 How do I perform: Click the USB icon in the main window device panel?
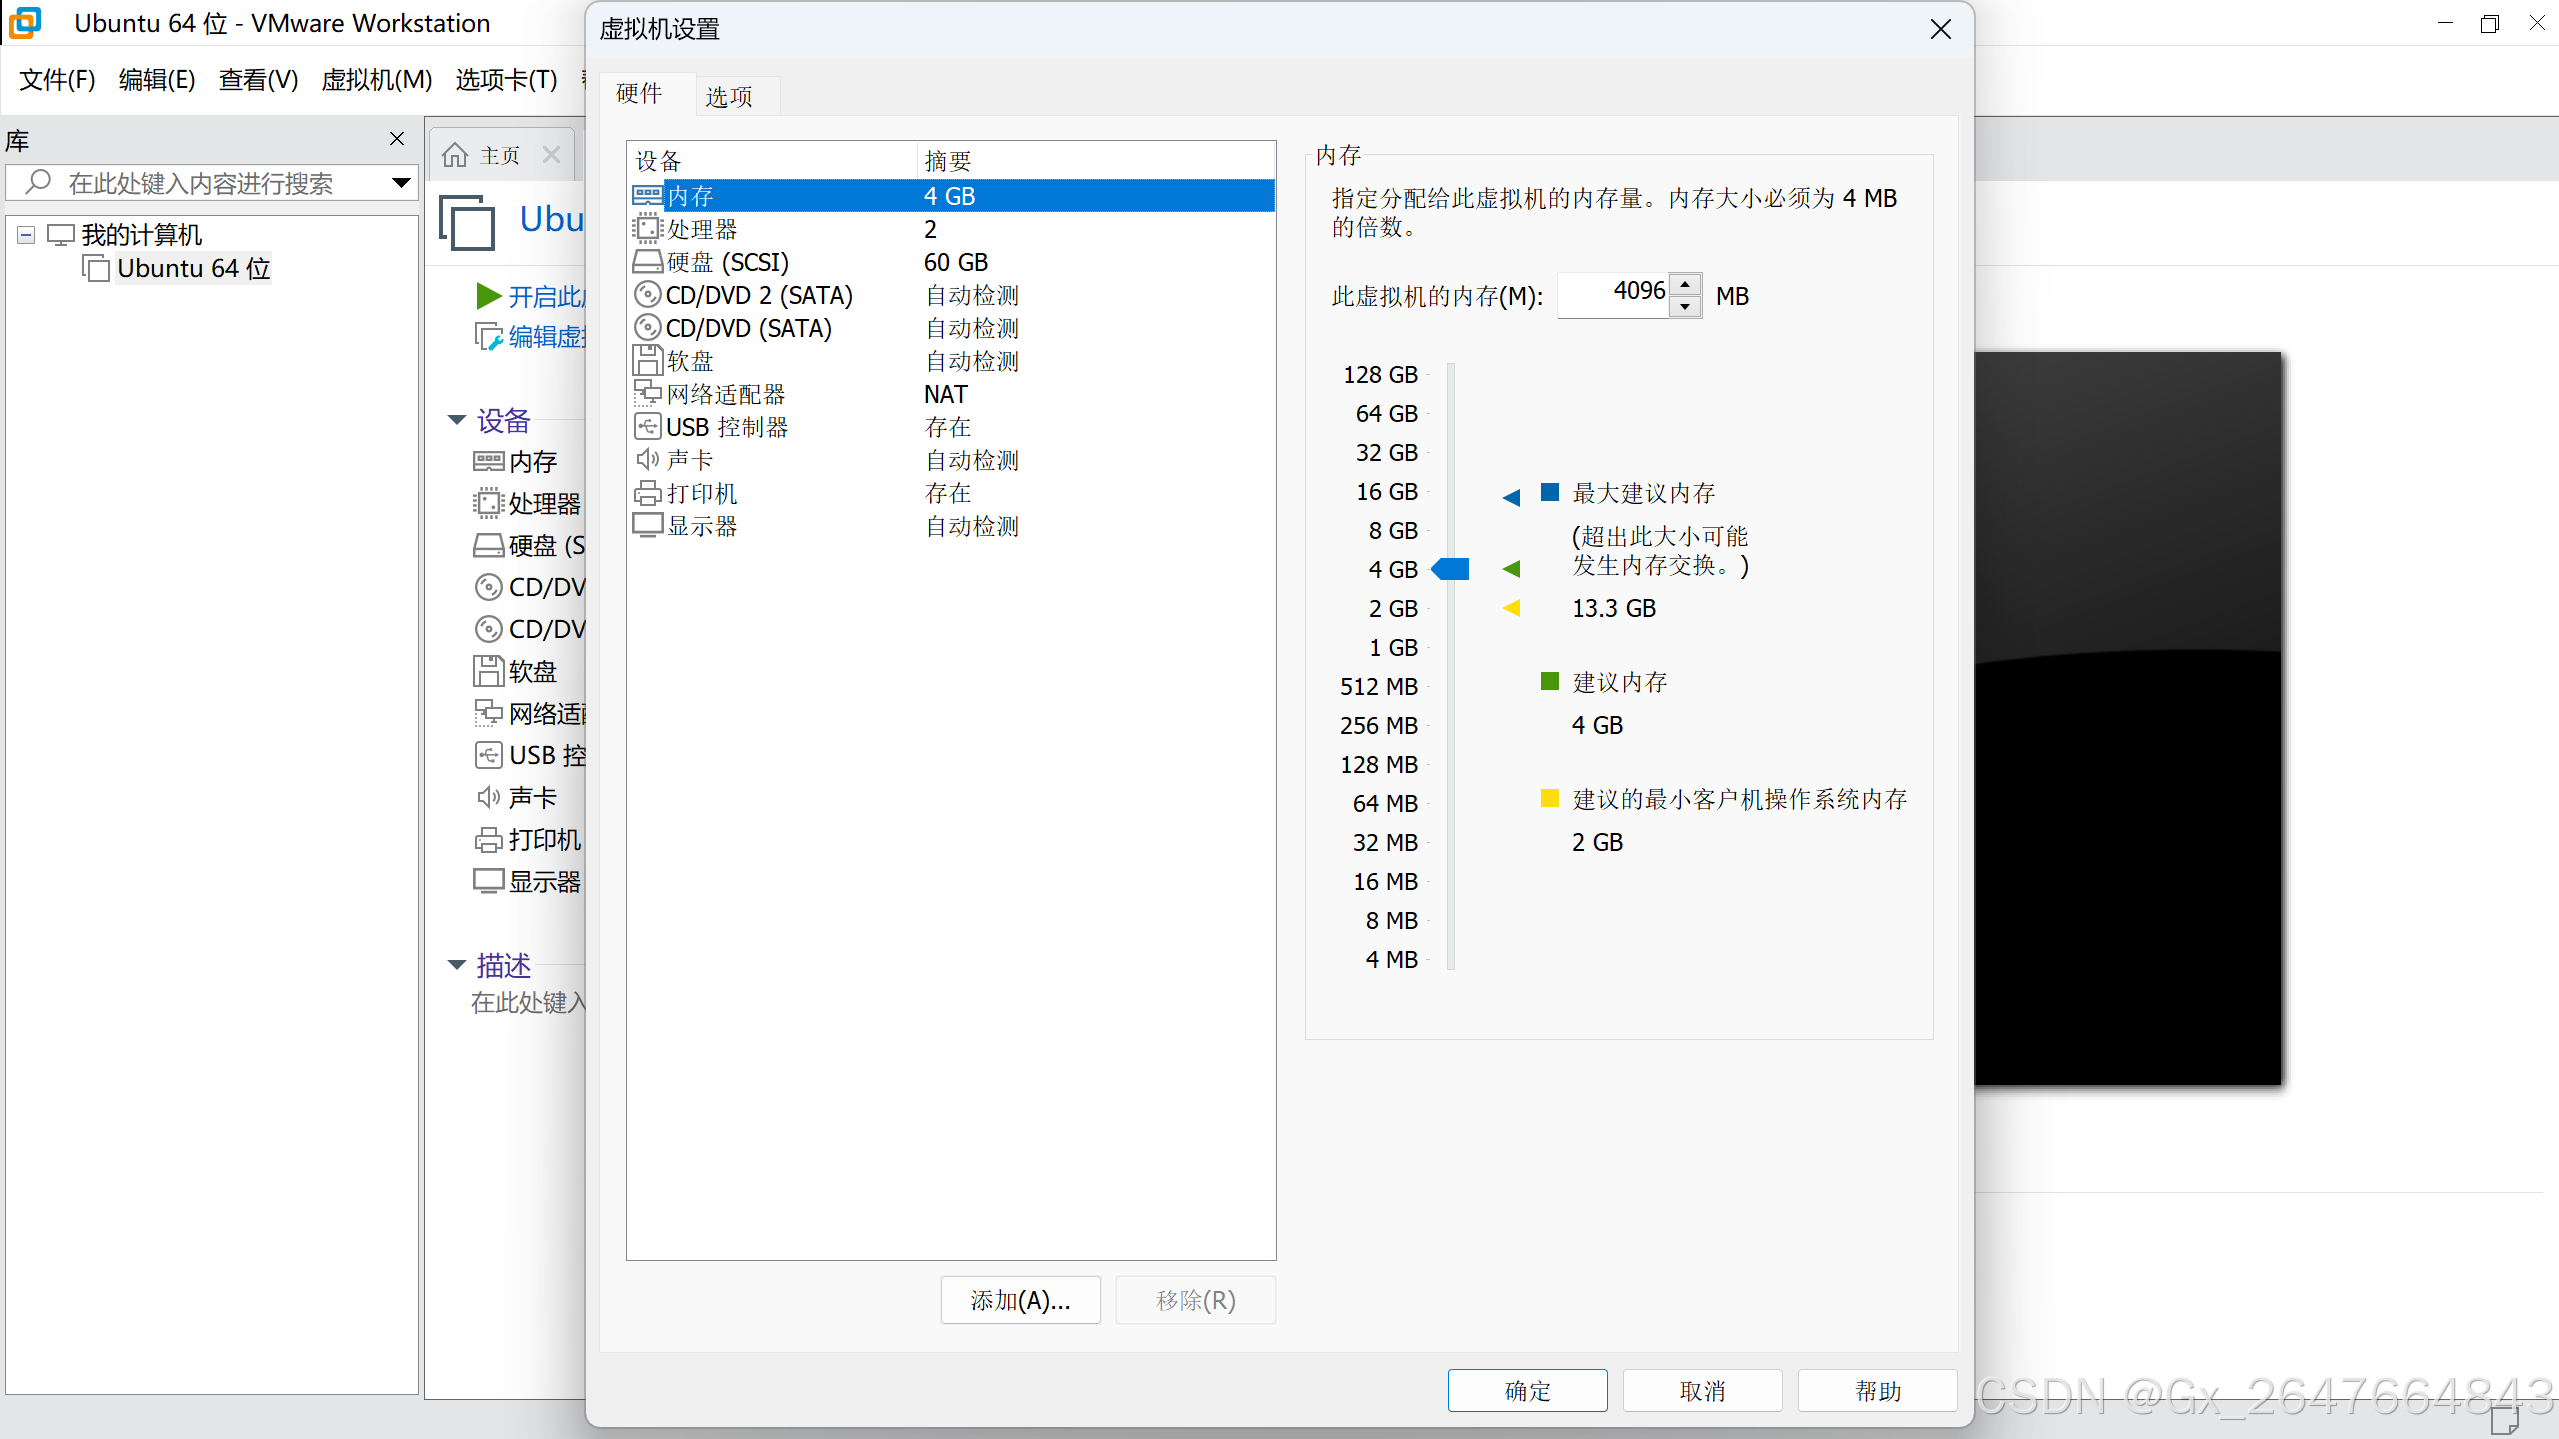tap(488, 755)
